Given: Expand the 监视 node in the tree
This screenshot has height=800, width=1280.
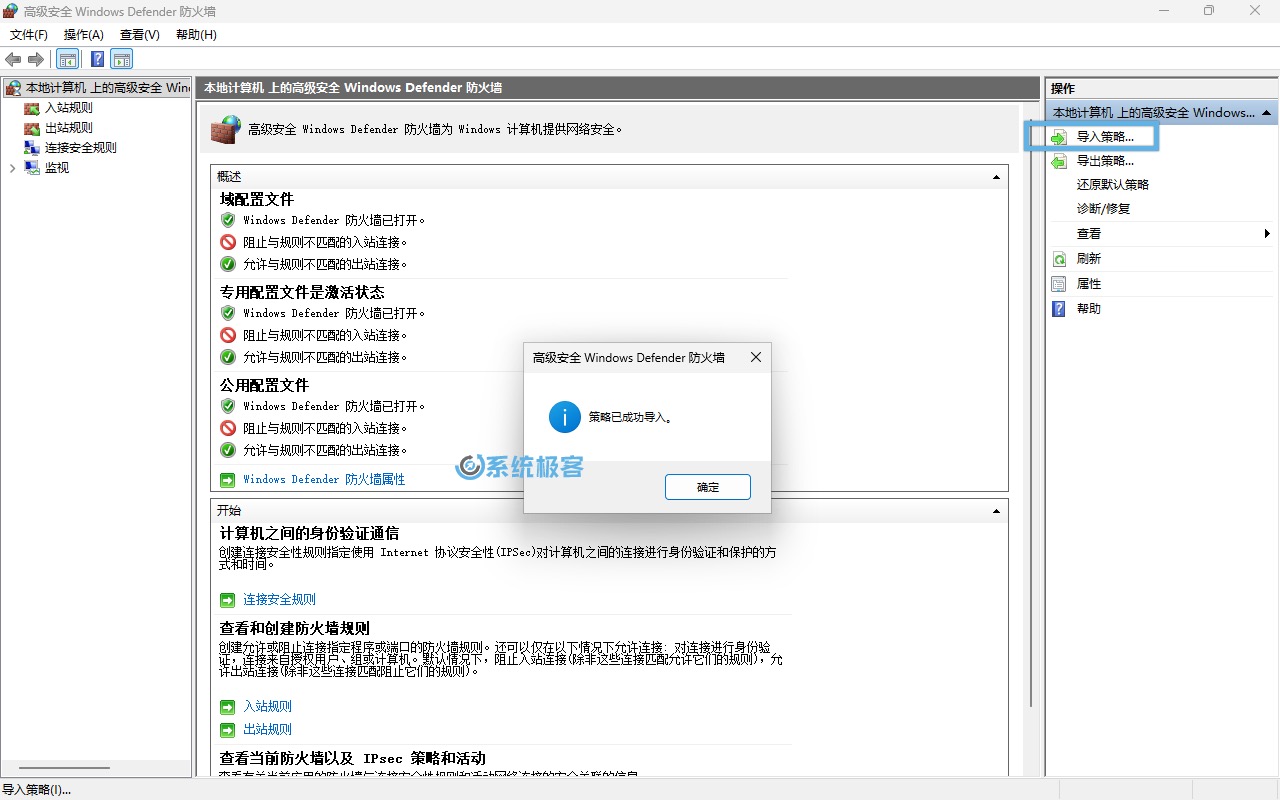Looking at the screenshot, I should pyautogui.click(x=11, y=167).
